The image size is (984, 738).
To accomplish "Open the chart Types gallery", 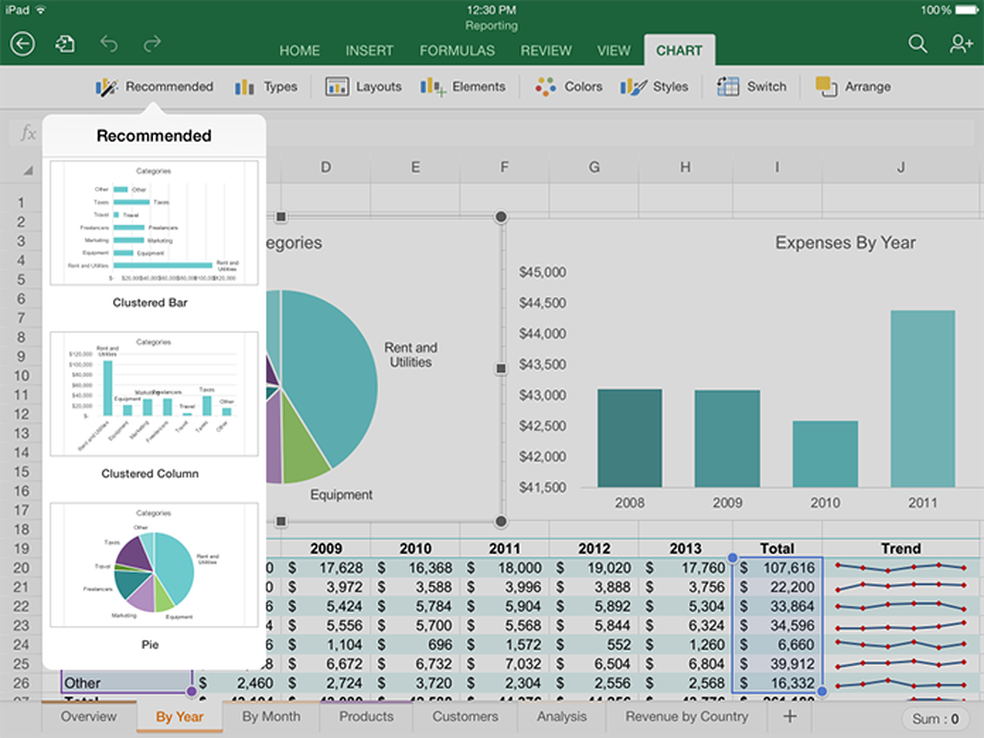I will click(265, 87).
